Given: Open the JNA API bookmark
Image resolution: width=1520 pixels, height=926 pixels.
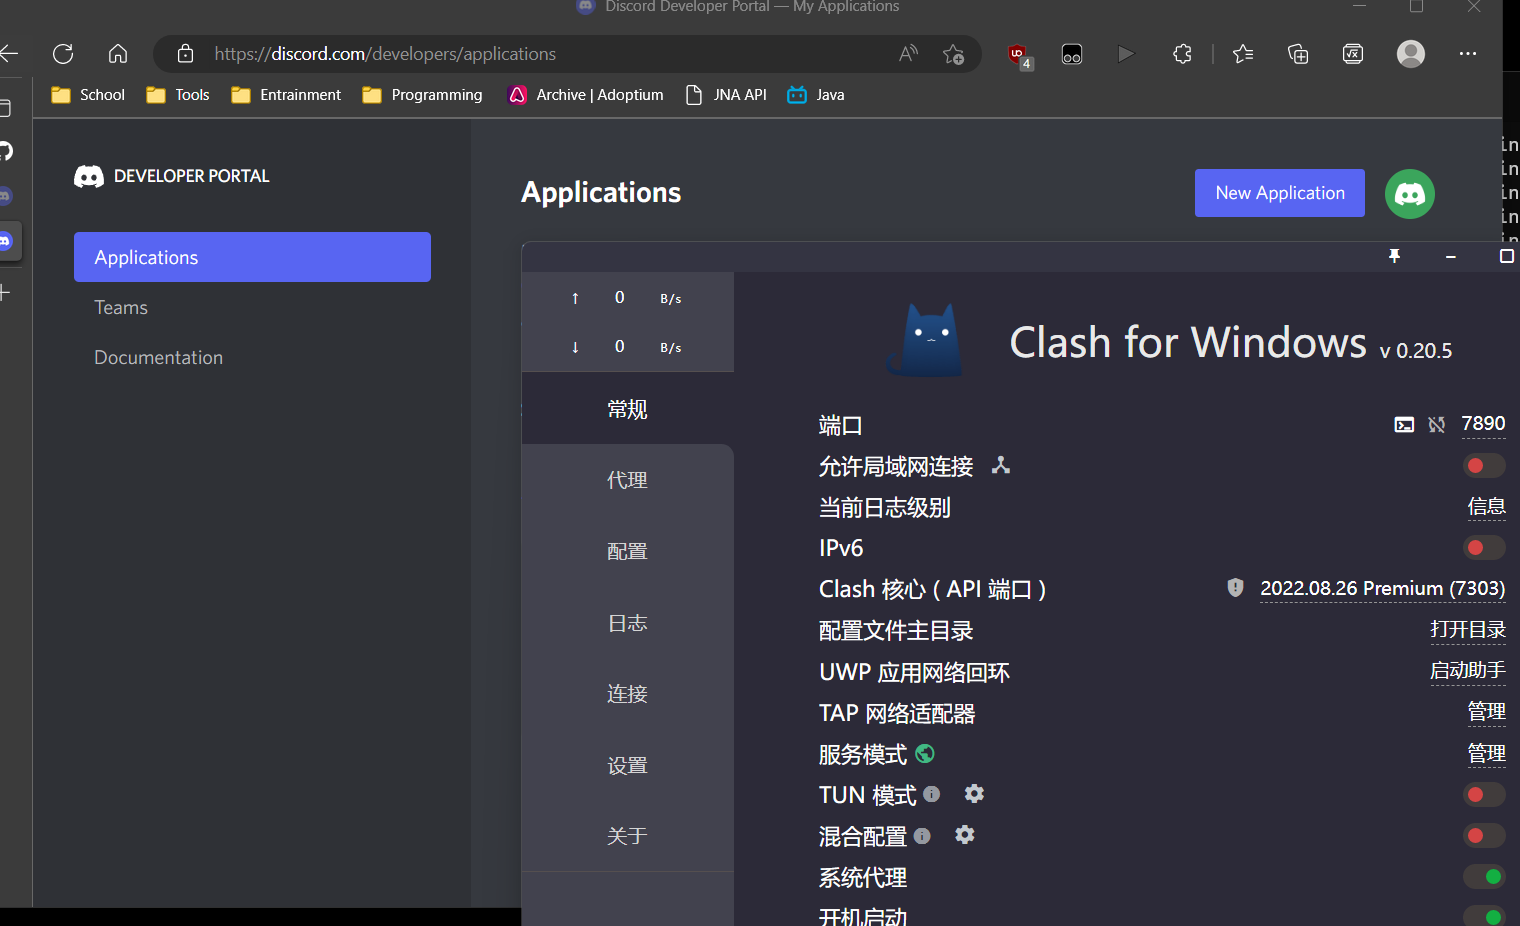Looking at the screenshot, I should 726,95.
